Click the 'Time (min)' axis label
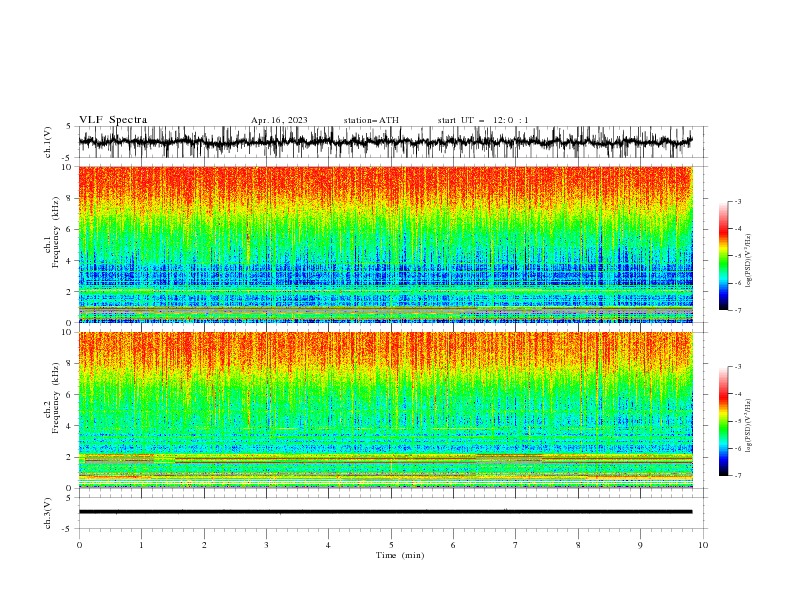This screenshot has height=612, width=792. 400,555
